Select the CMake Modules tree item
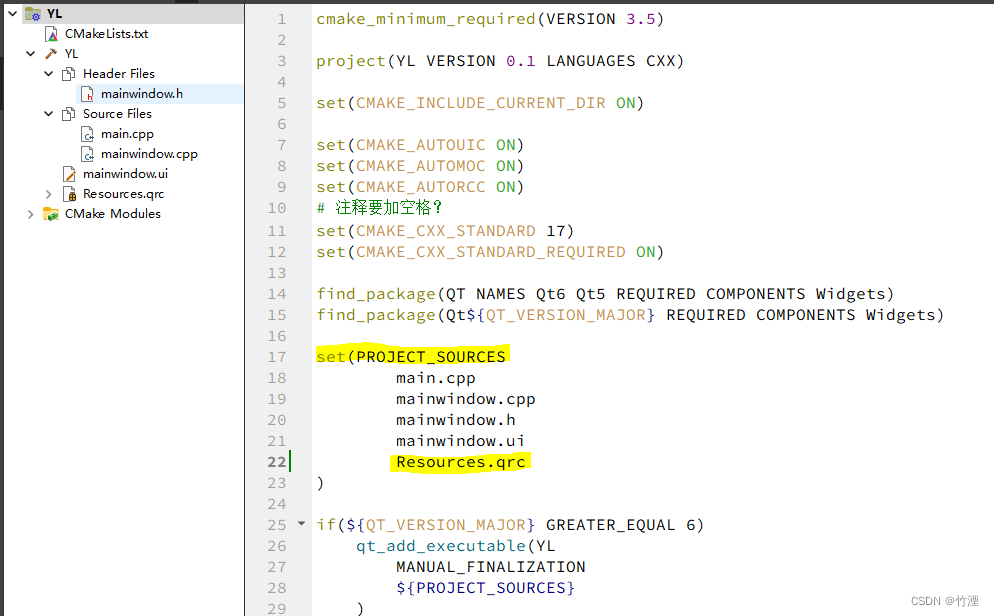This screenshot has height=616, width=994. (x=113, y=214)
